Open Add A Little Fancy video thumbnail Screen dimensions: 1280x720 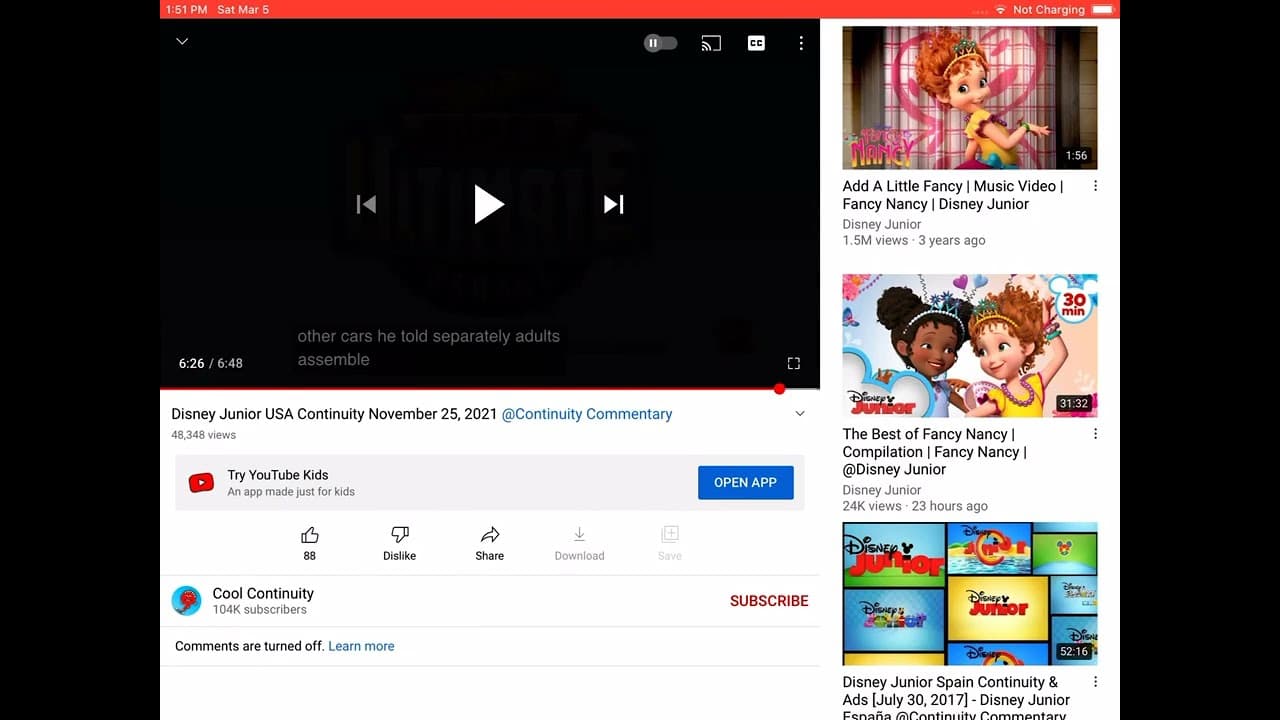[970, 97]
